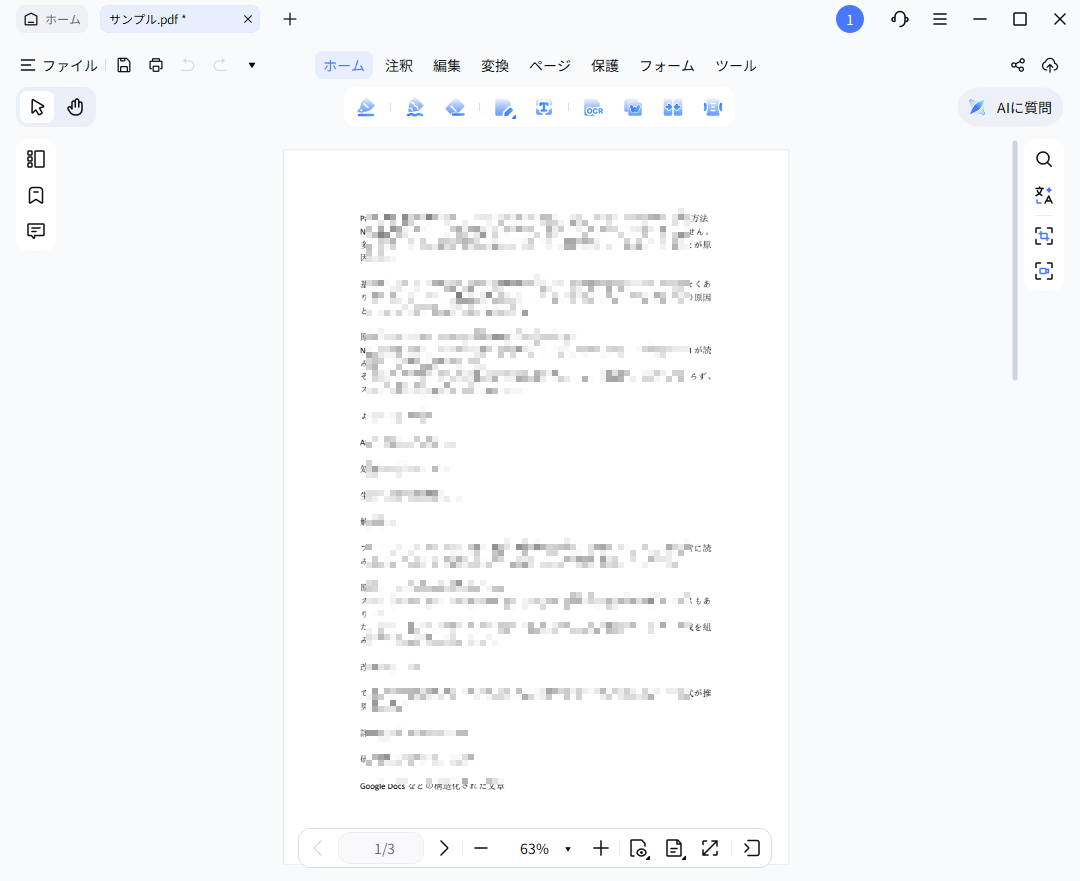Select the add text tool

(544, 107)
